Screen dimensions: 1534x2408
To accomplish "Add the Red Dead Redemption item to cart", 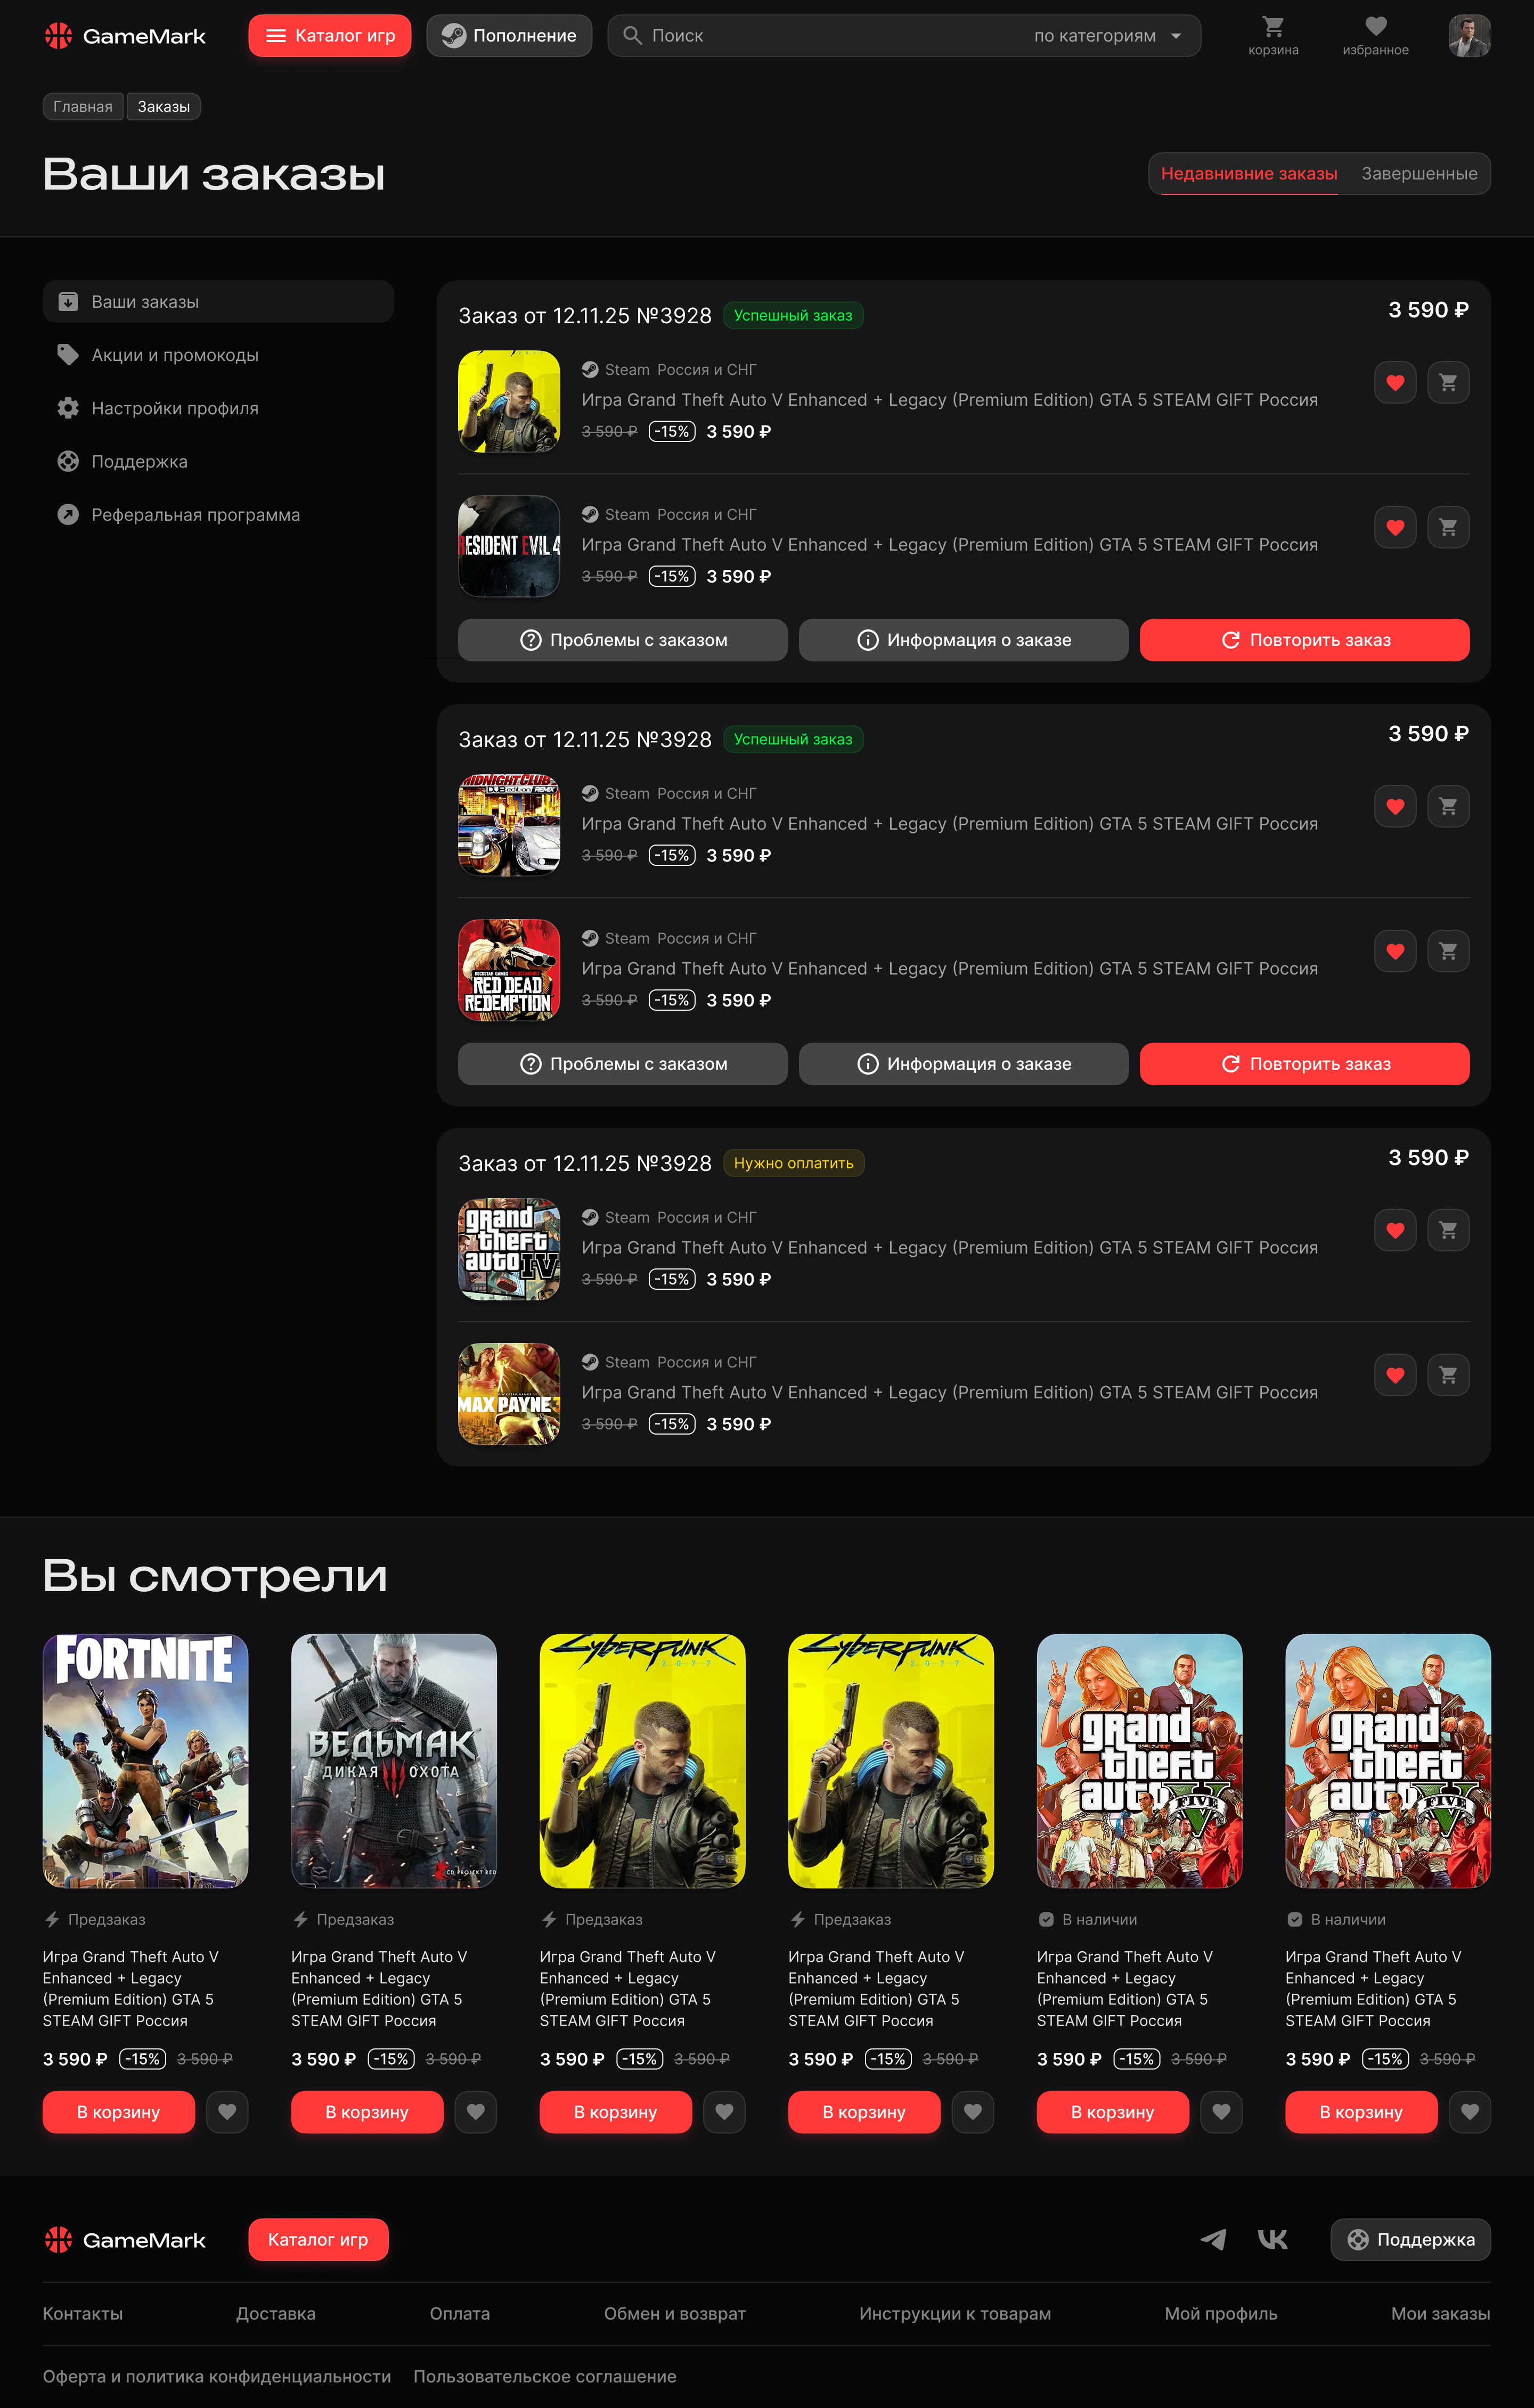I will point(1448,951).
